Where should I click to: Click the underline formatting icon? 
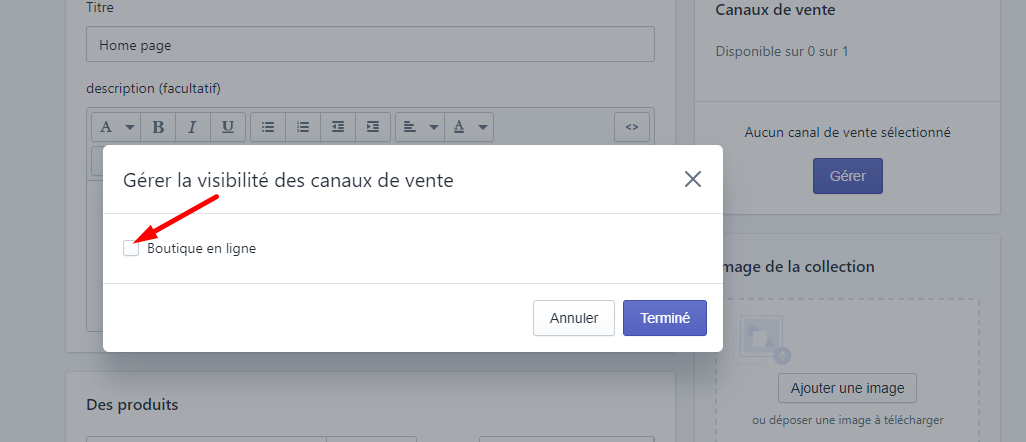[x=227, y=127]
